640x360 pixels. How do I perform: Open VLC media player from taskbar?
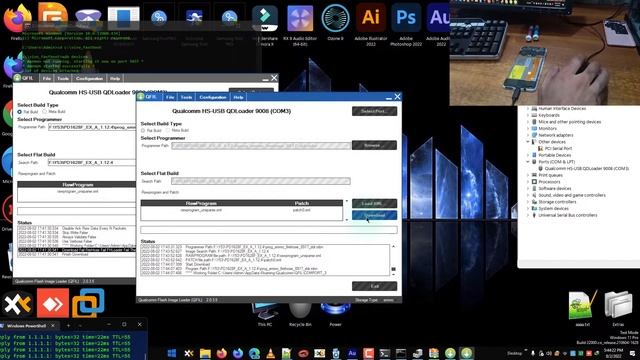click(270, 353)
